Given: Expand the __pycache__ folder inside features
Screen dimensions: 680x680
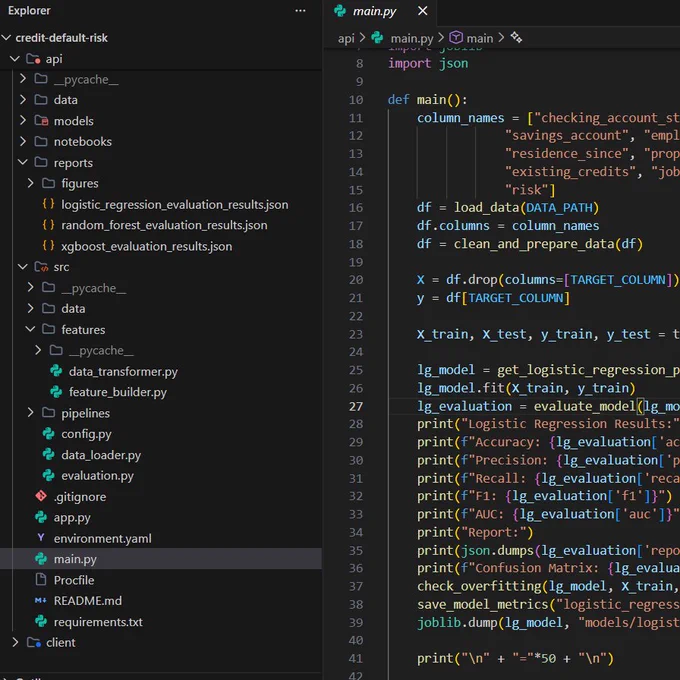Looking at the screenshot, I should click(38, 350).
